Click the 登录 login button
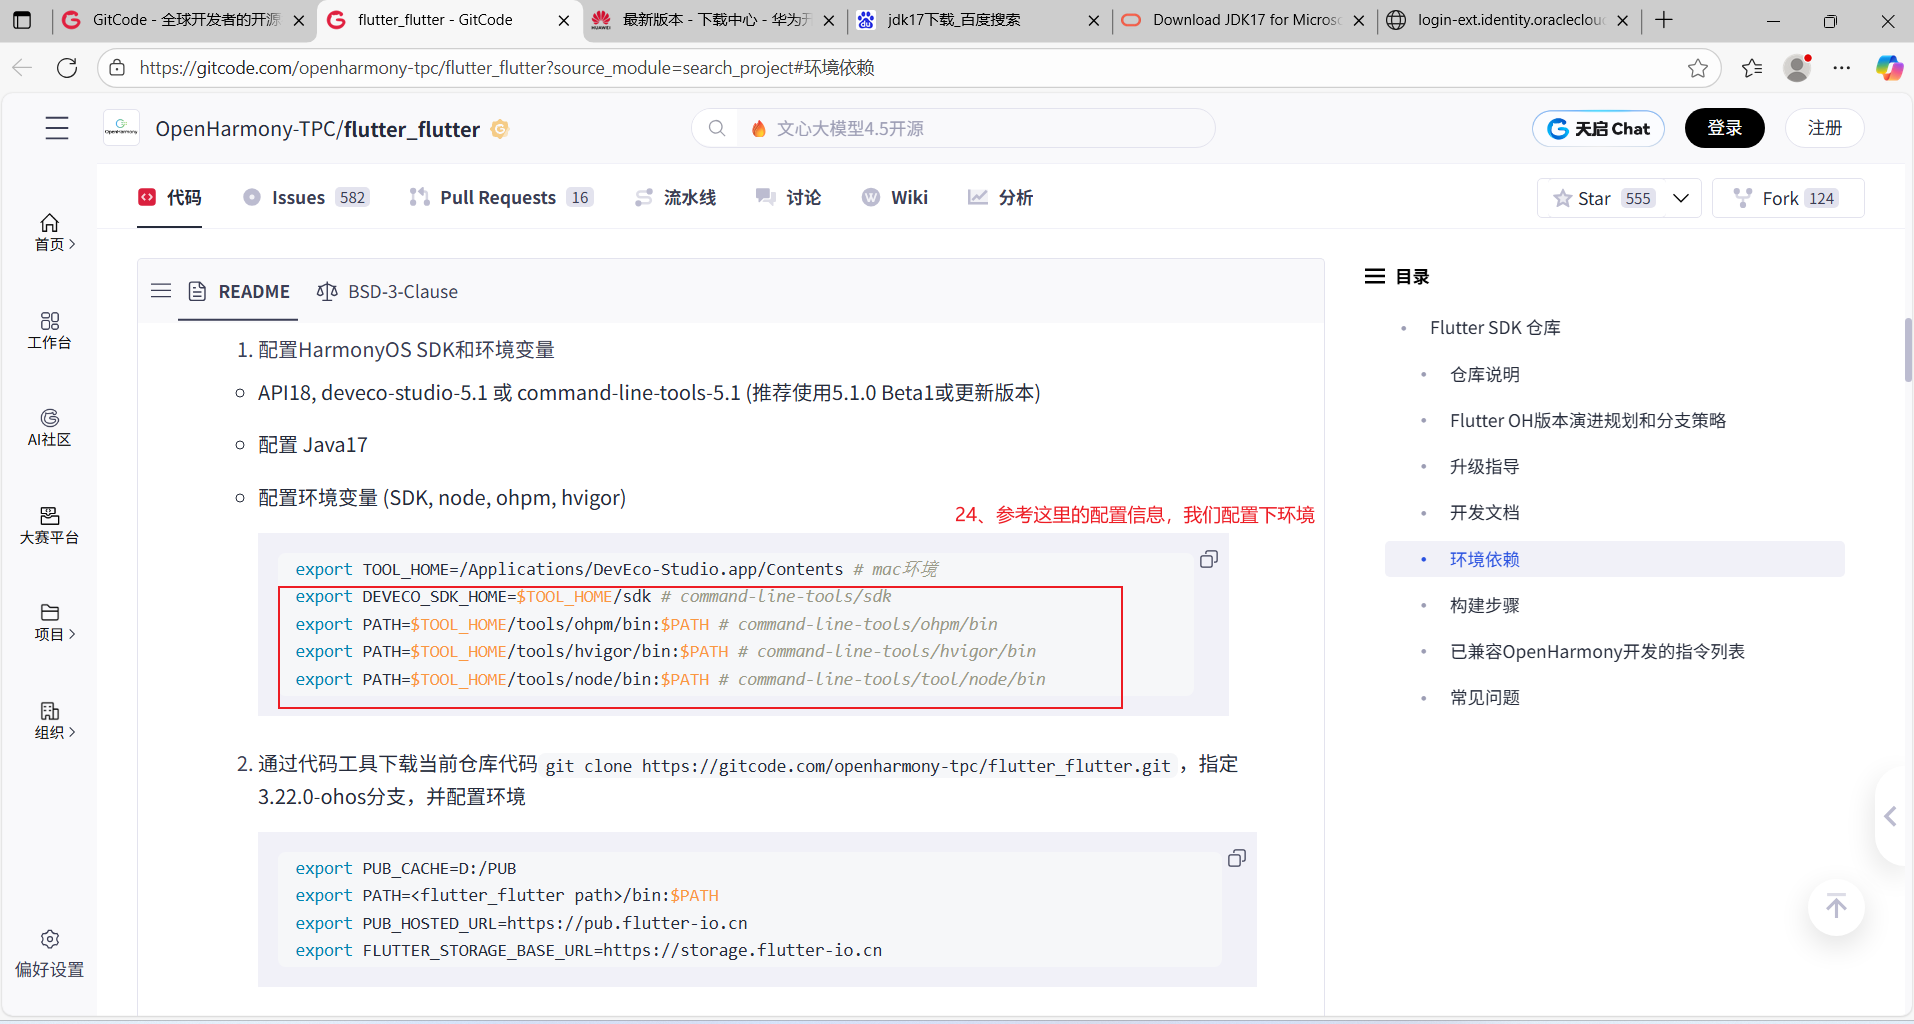 [1724, 128]
